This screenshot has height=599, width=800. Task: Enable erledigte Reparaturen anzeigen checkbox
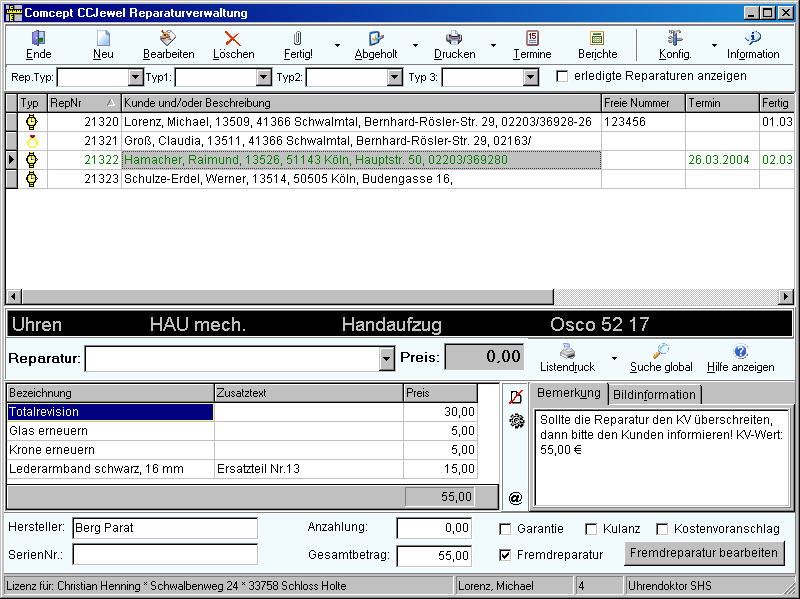562,76
